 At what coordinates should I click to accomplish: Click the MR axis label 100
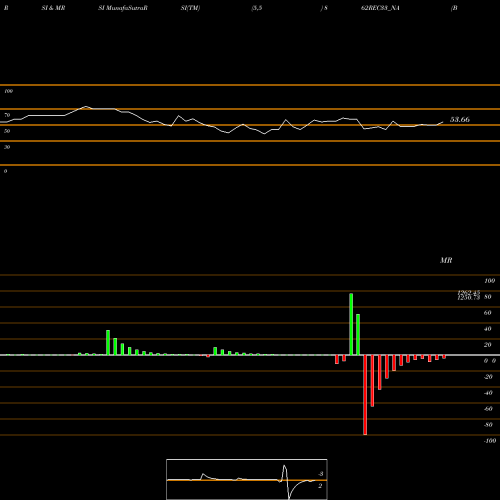489,281
